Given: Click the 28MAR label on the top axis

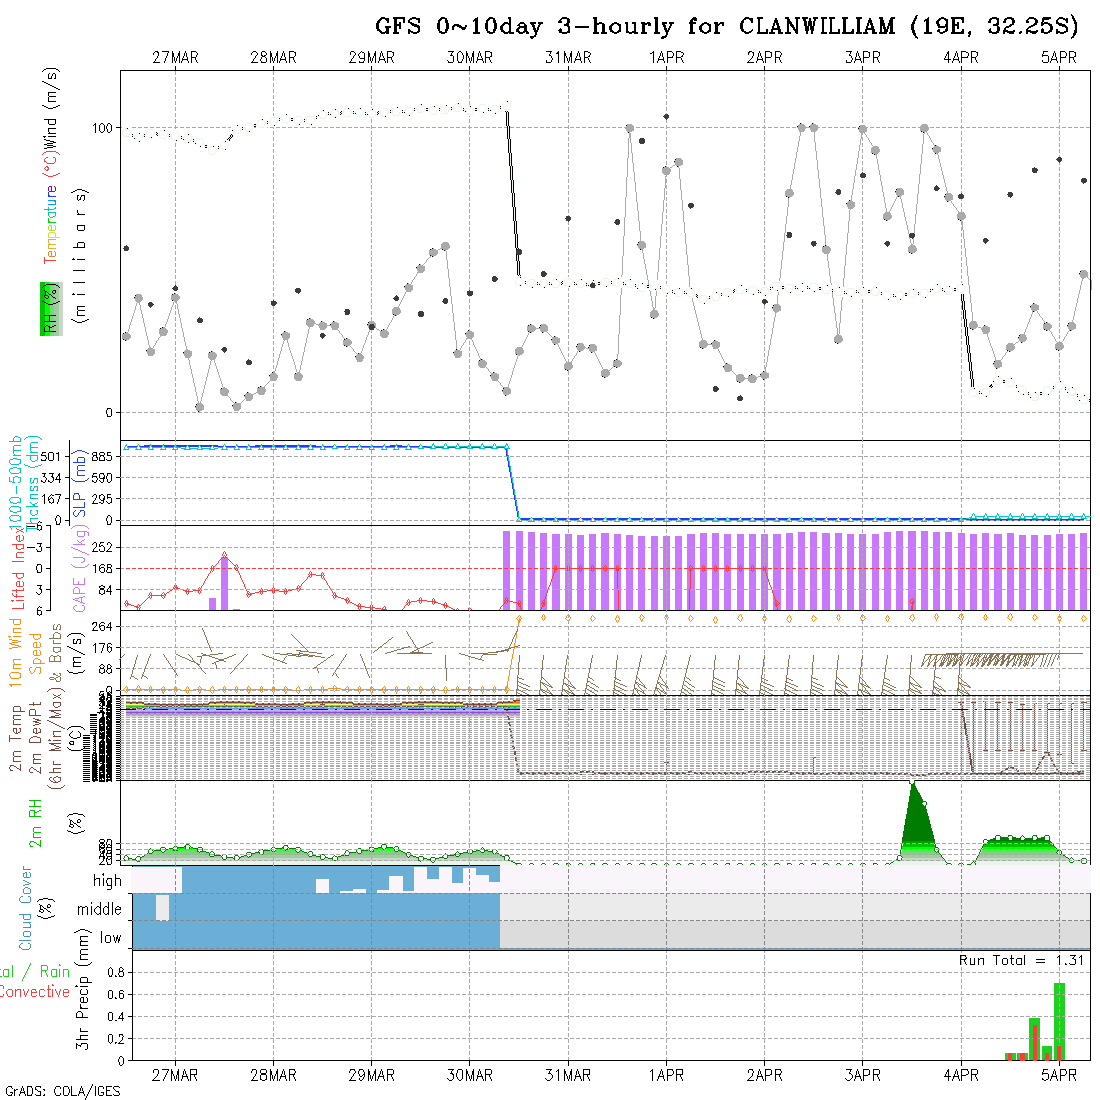Looking at the screenshot, I should pos(274,58).
